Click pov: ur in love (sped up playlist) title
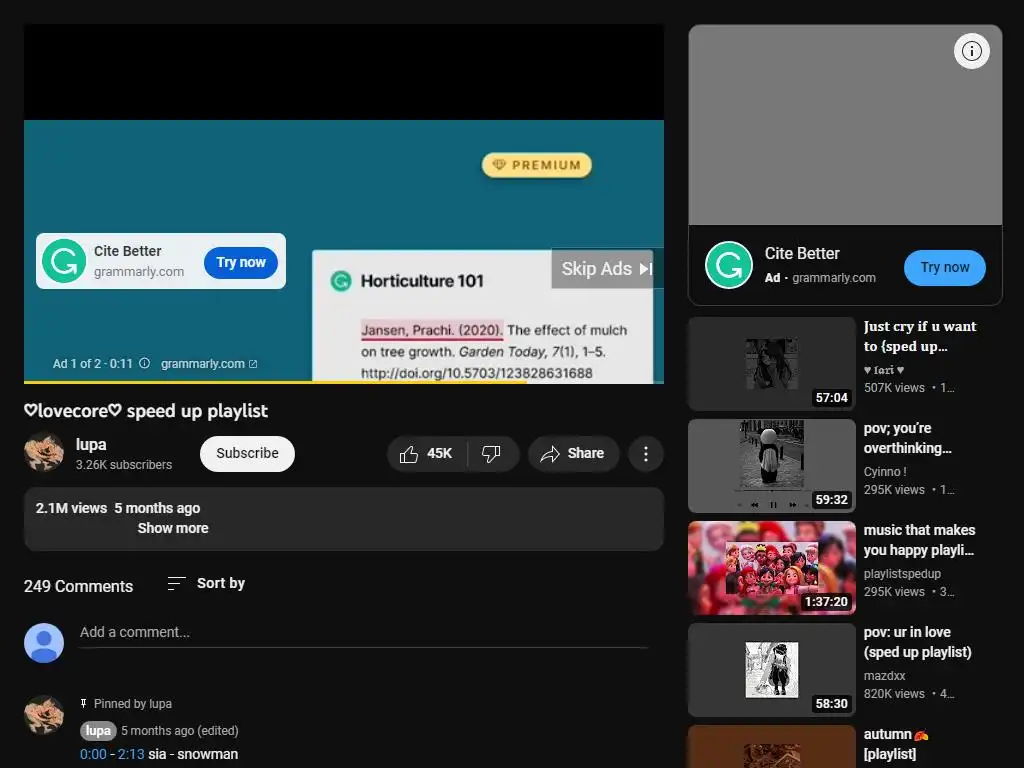Viewport: 1024px width, 768px height. [x=918, y=642]
